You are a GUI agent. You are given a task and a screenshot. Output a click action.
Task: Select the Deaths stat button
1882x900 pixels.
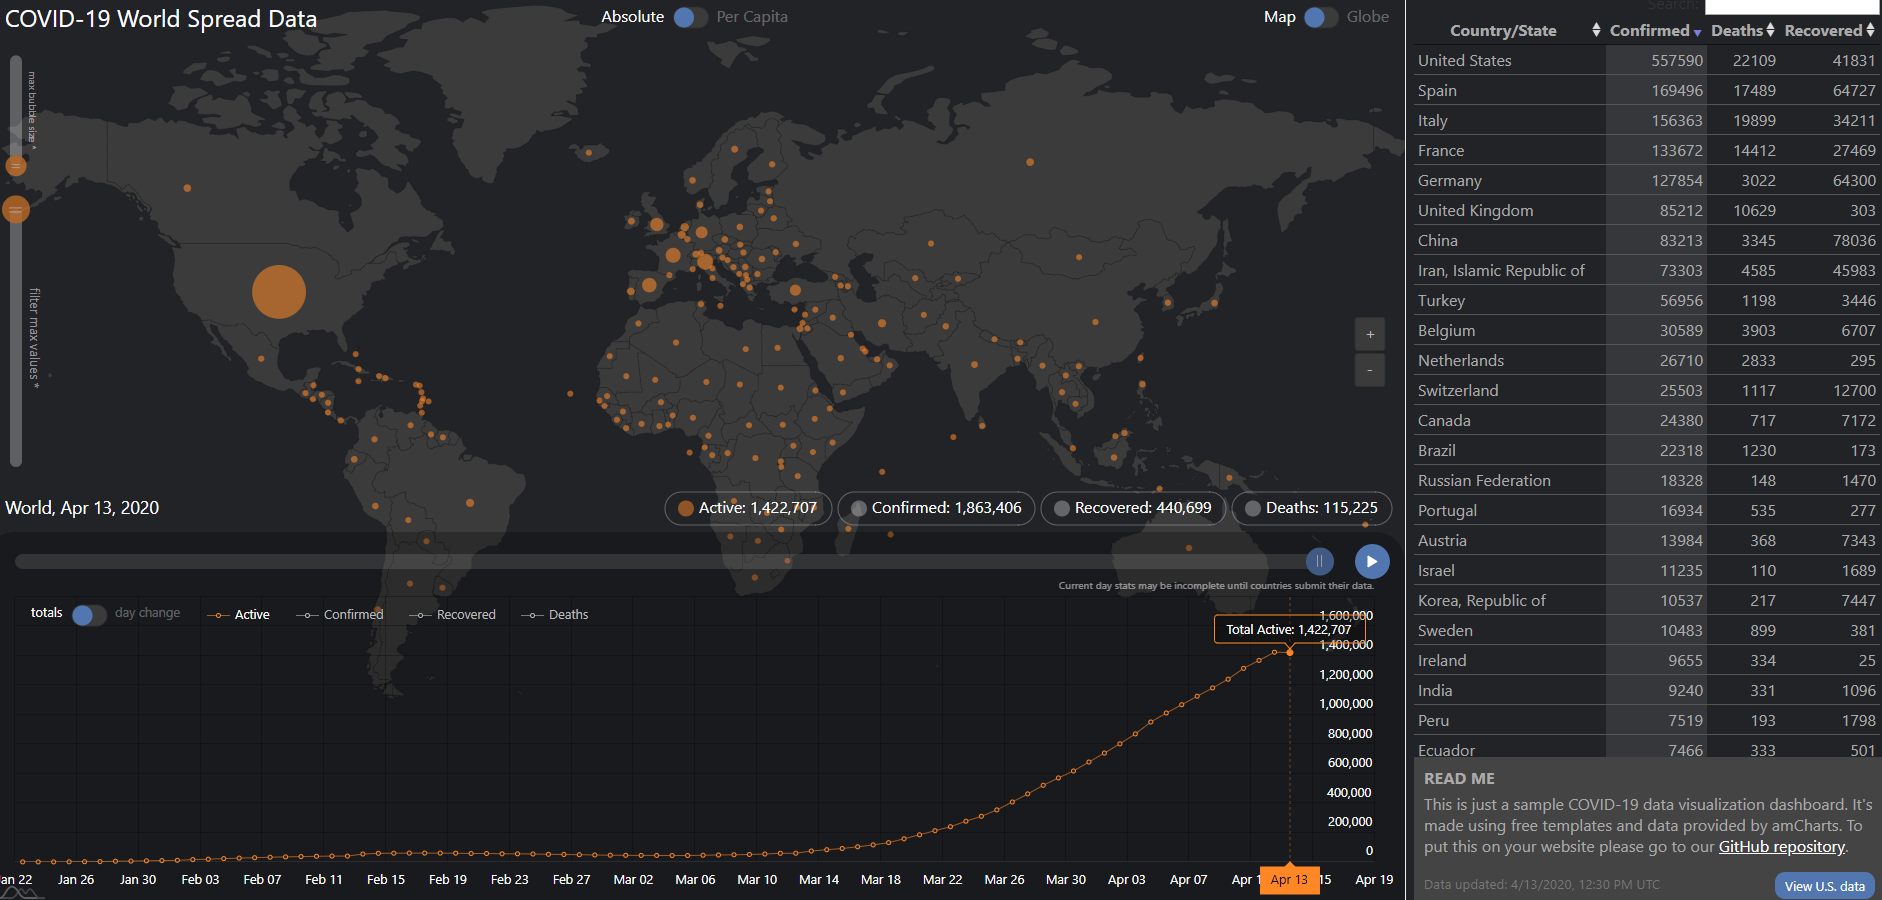coord(1312,508)
